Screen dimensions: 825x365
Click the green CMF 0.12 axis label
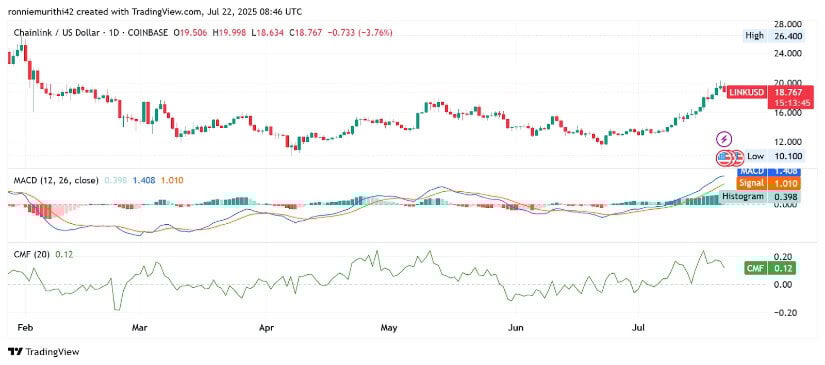coord(770,269)
